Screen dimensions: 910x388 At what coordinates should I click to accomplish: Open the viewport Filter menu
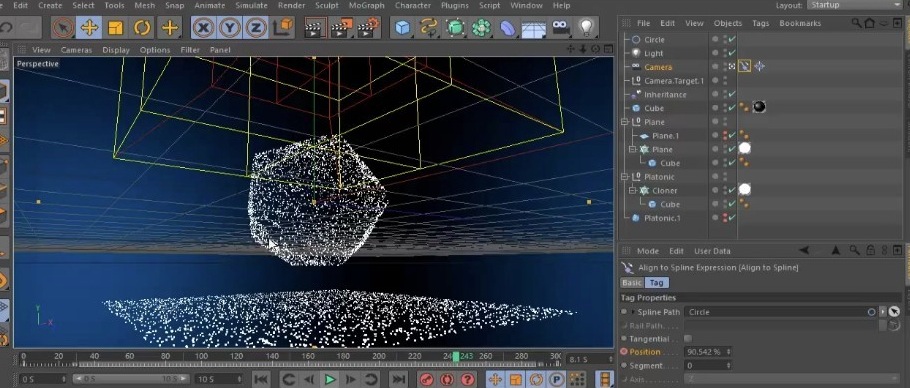click(x=190, y=50)
